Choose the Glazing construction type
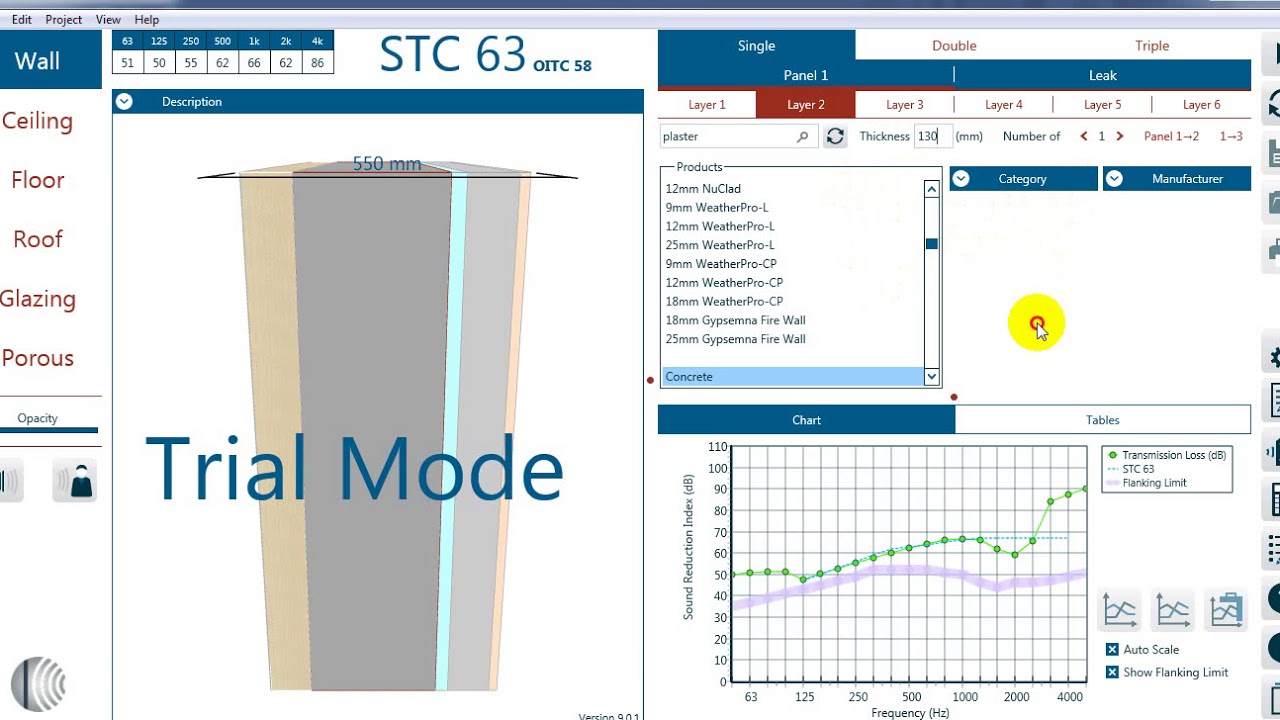This screenshot has width=1280, height=720. tap(38, 299)
